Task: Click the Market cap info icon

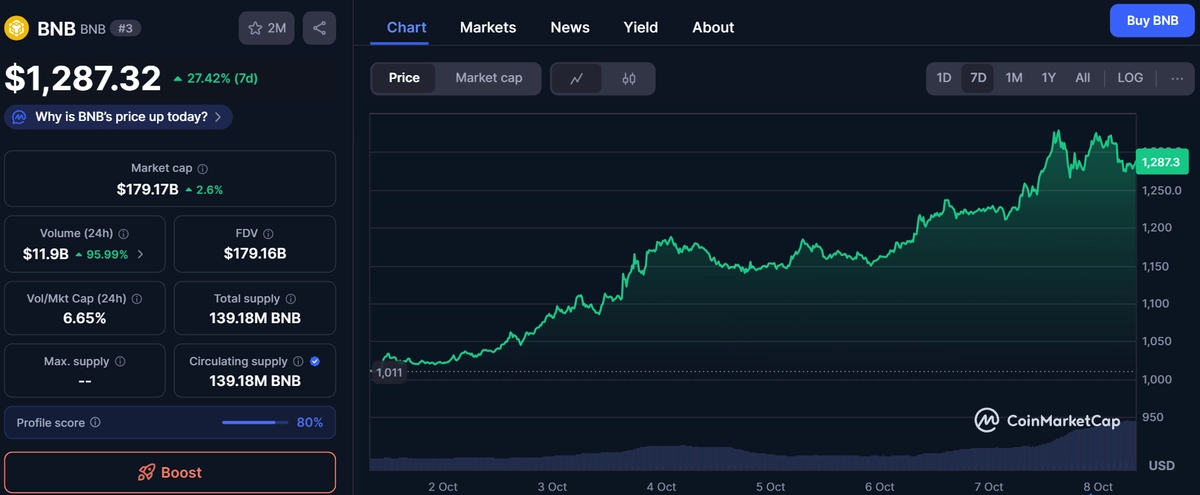Action: (203, 169)
